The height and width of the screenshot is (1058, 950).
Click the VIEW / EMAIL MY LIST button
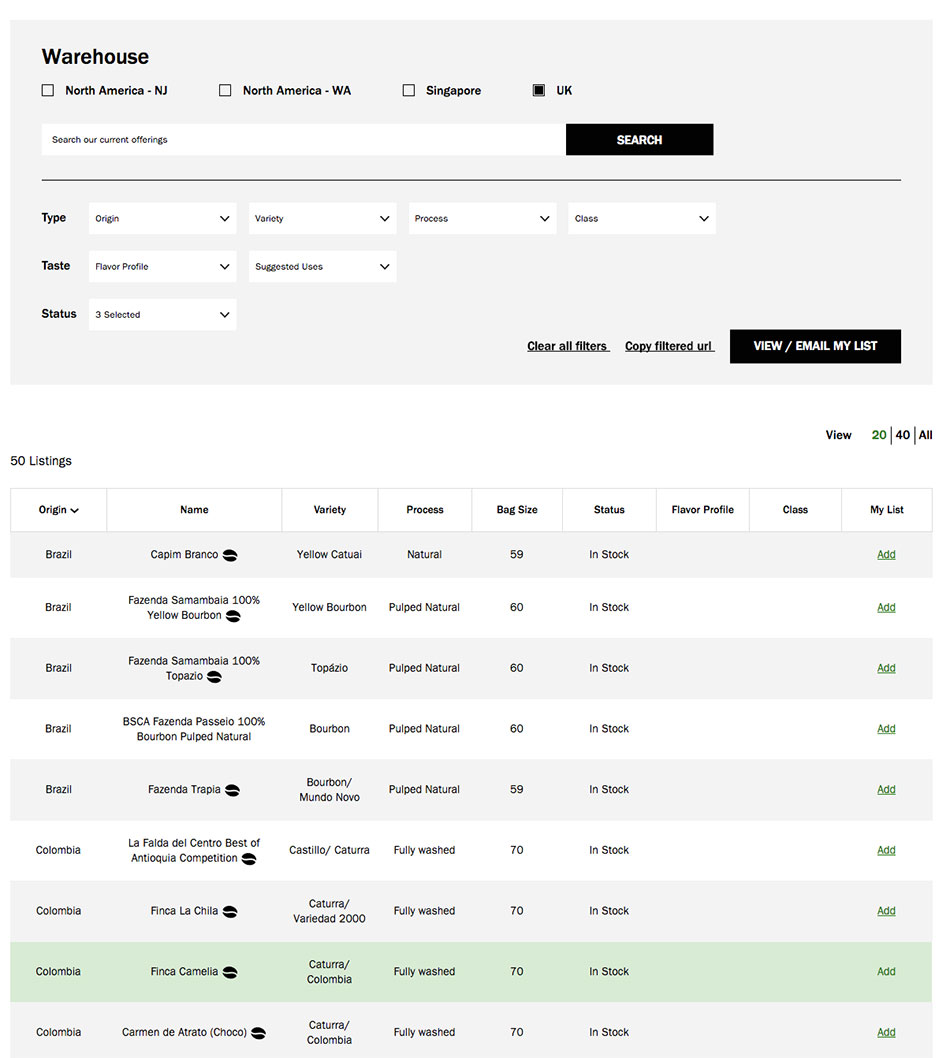(x=815, y=346)
